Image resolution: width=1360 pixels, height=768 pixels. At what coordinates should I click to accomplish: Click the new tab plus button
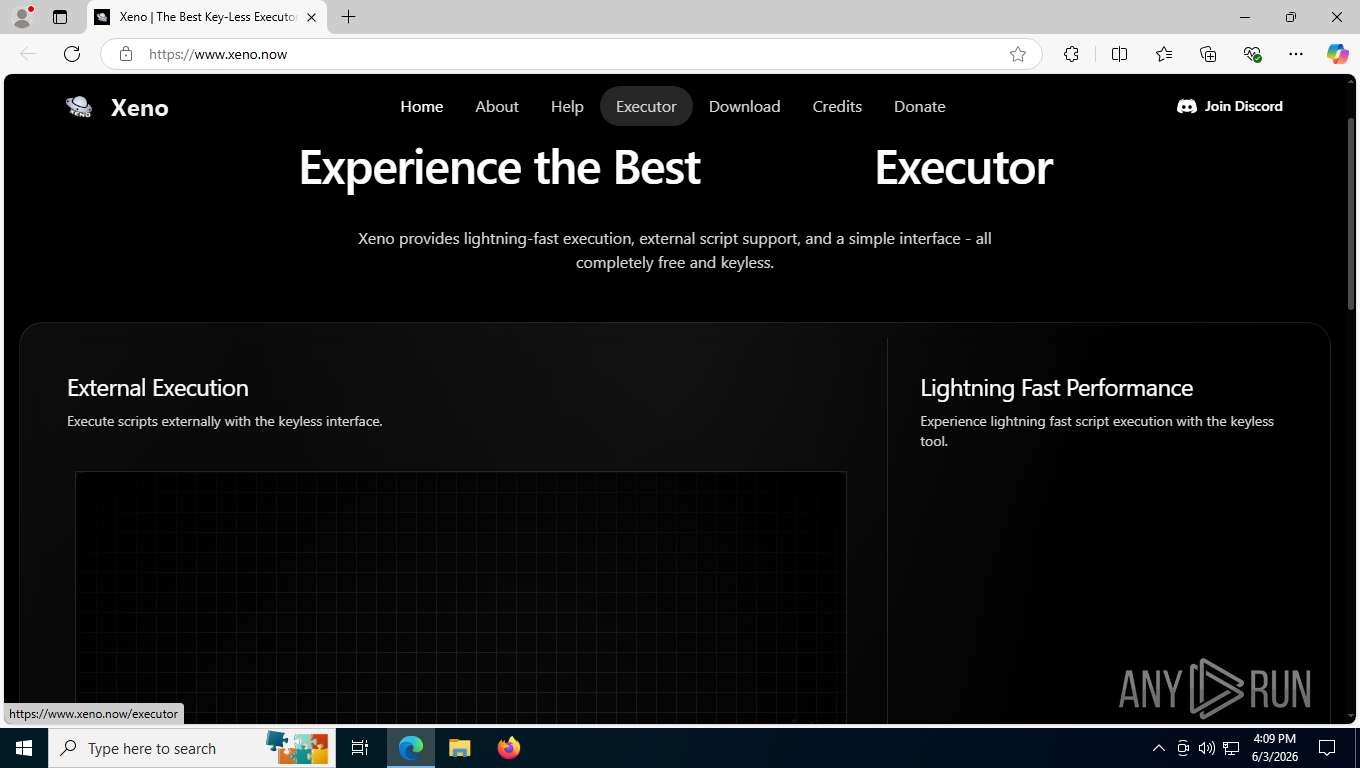click(348, 17)
